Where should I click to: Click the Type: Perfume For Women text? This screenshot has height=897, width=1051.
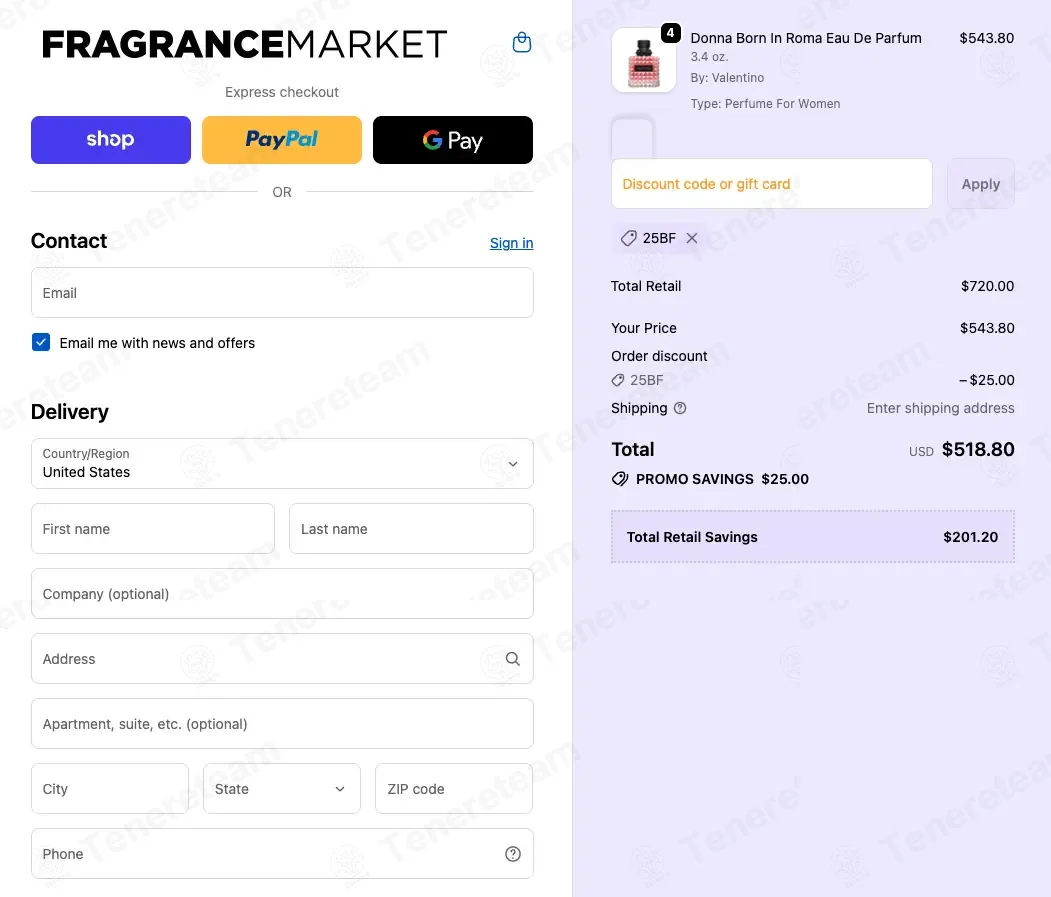(765, 104)
